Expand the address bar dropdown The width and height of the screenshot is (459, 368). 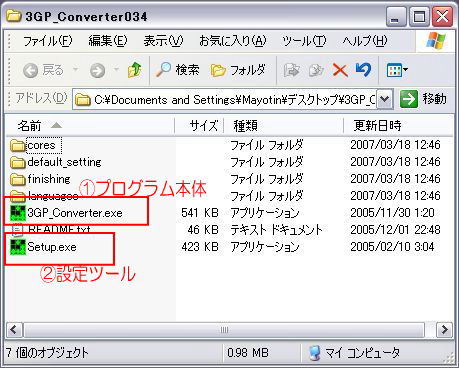coord(385,99)
